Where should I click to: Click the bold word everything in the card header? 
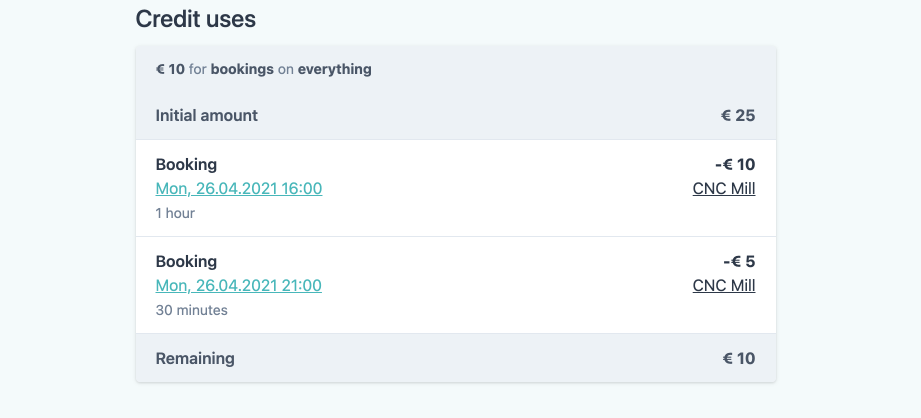(334, 69)
